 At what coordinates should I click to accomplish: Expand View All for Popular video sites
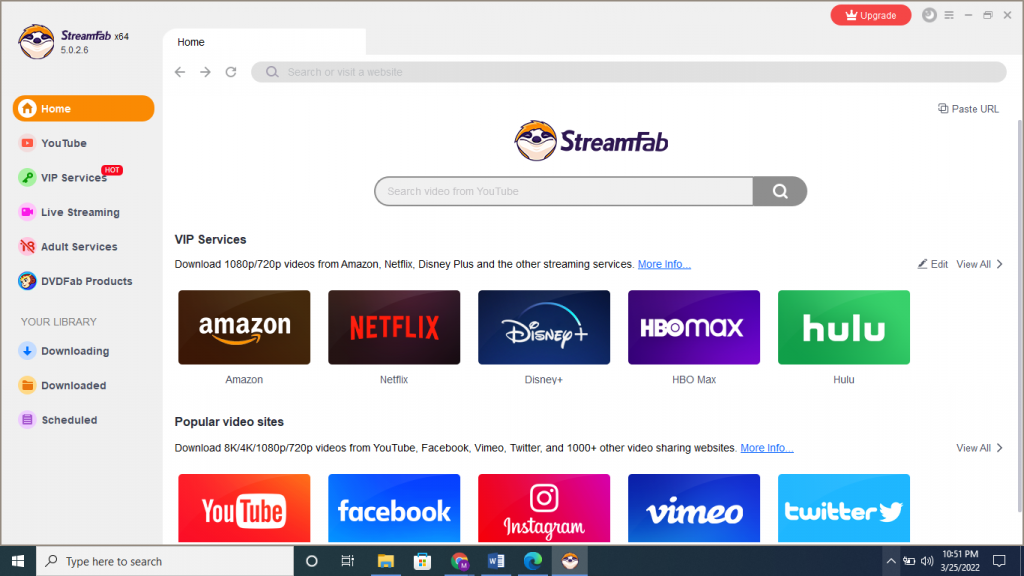[x=979, y=448]
